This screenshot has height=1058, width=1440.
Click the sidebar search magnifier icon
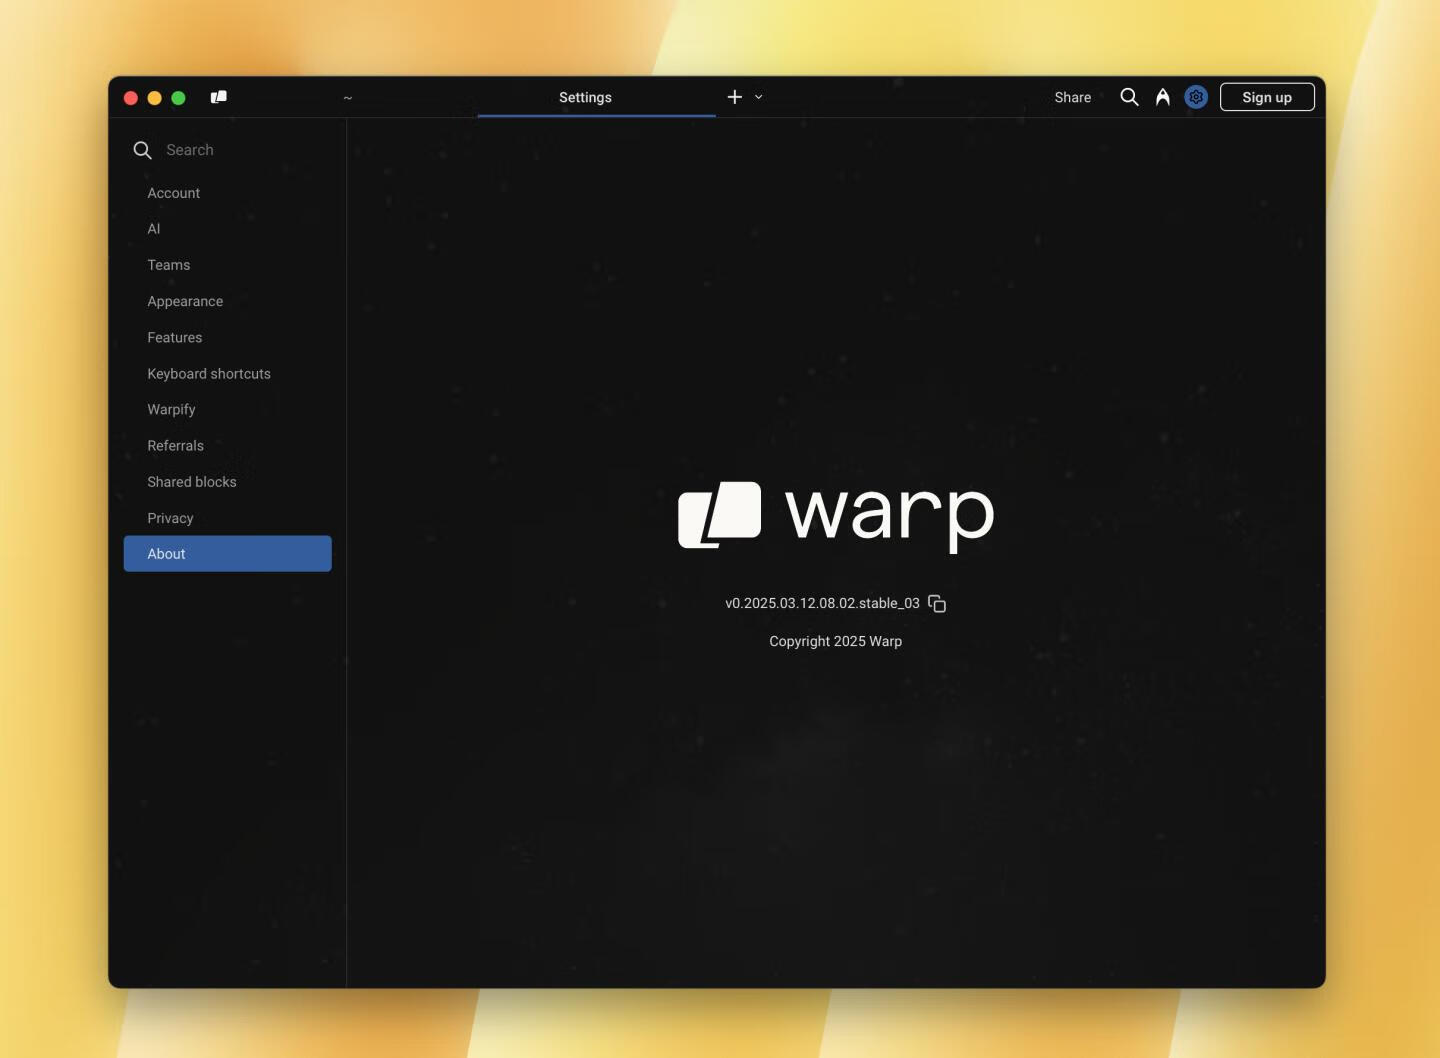(x=142, y=150)
